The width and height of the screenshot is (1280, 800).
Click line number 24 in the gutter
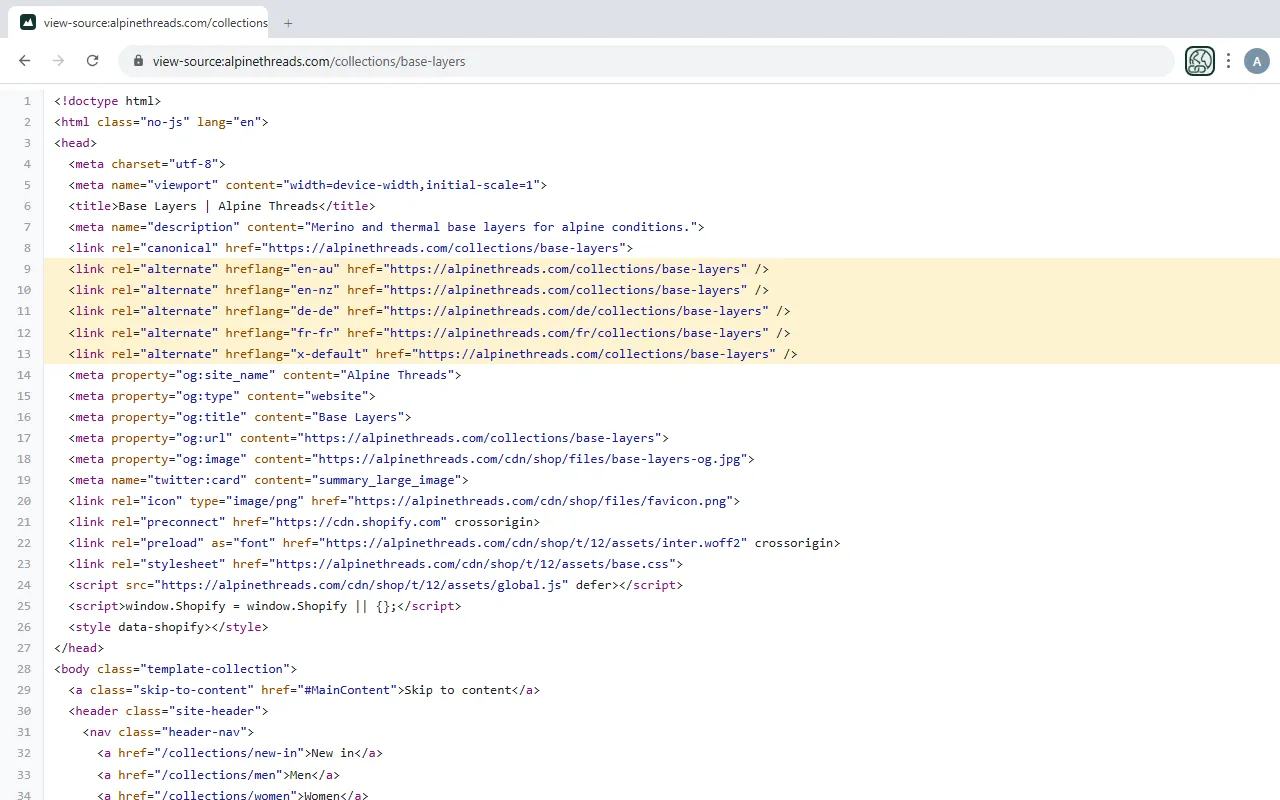point(24,585)
